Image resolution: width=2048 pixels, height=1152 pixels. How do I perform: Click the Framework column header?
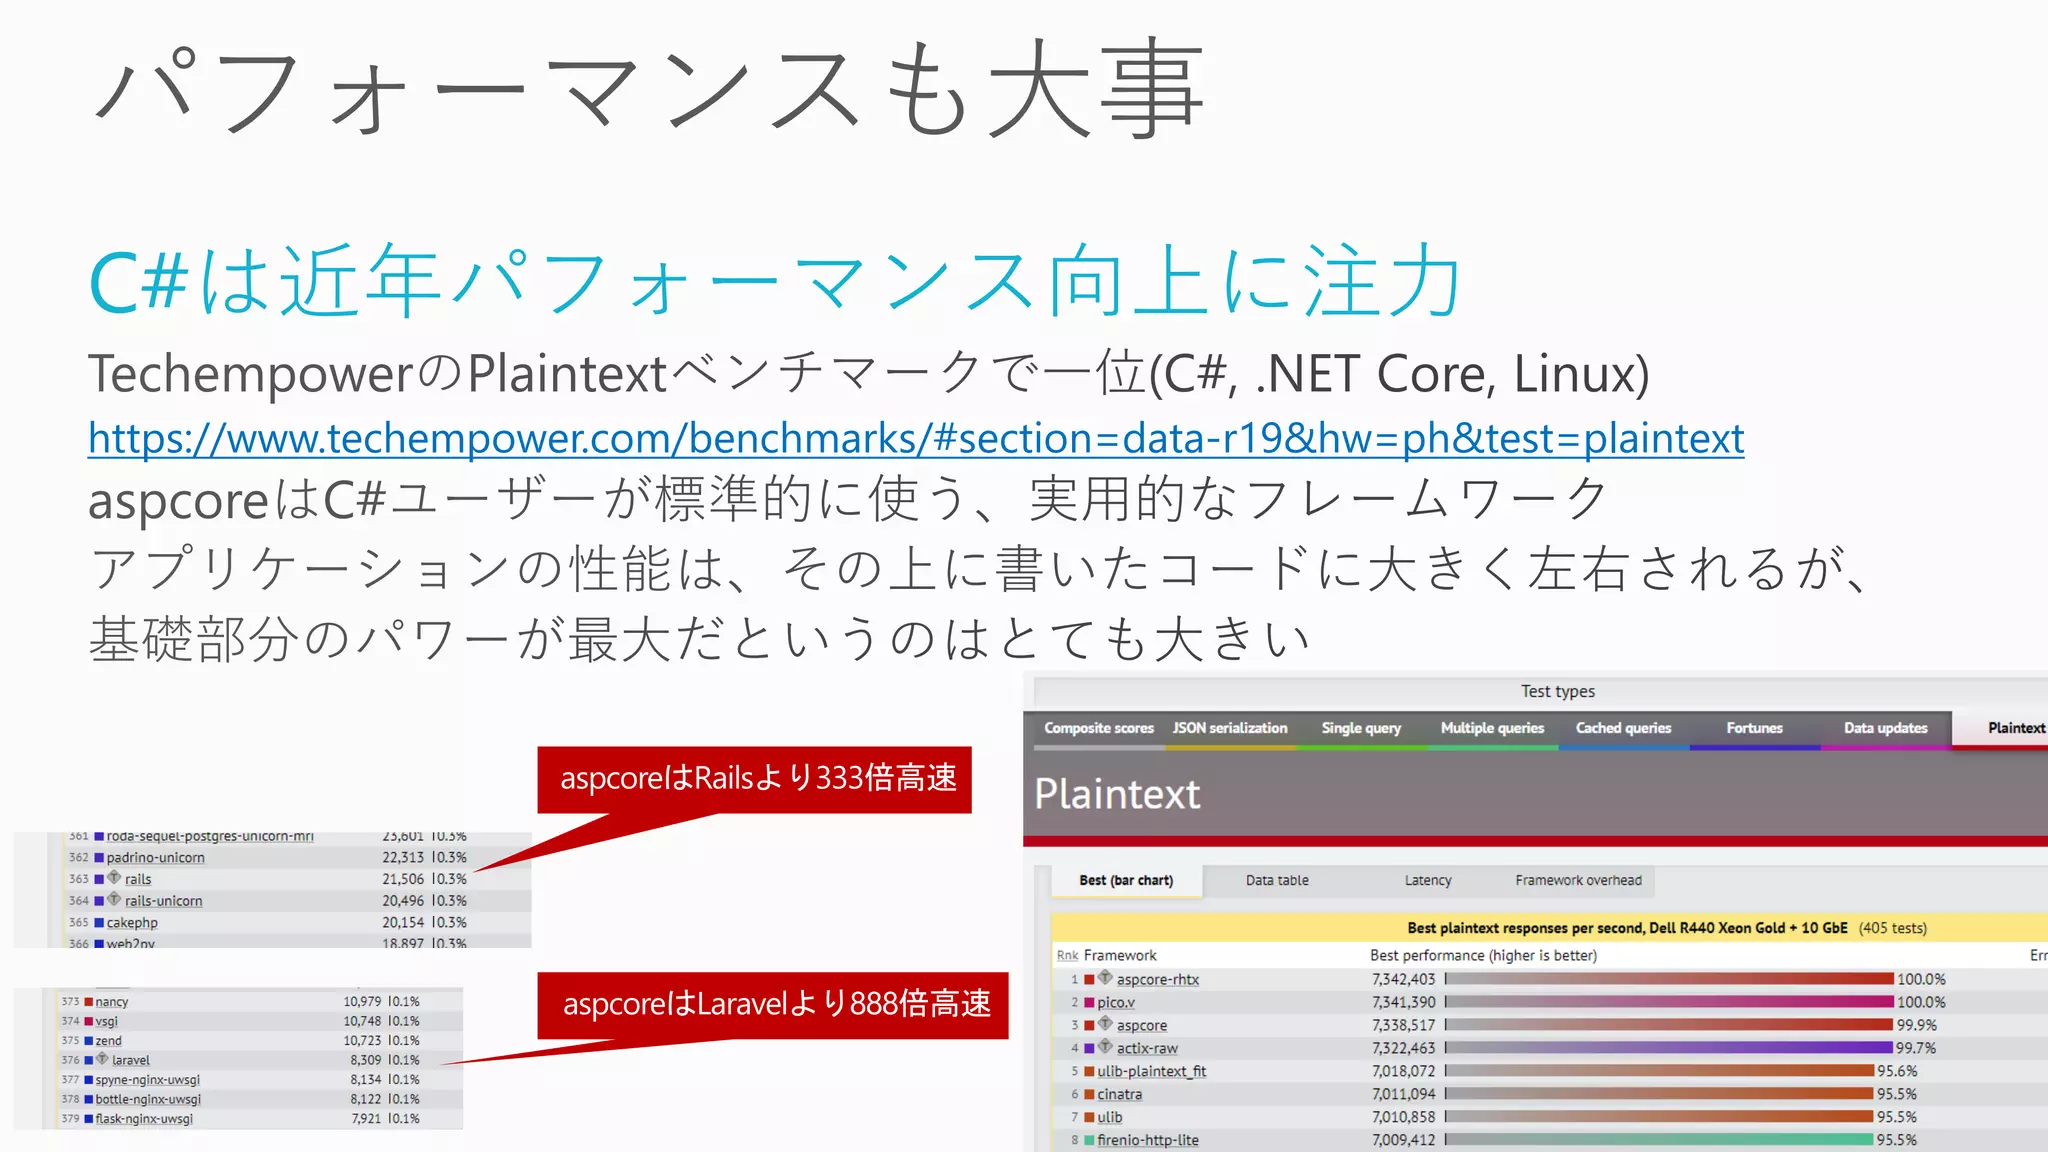click(1120, 956)
